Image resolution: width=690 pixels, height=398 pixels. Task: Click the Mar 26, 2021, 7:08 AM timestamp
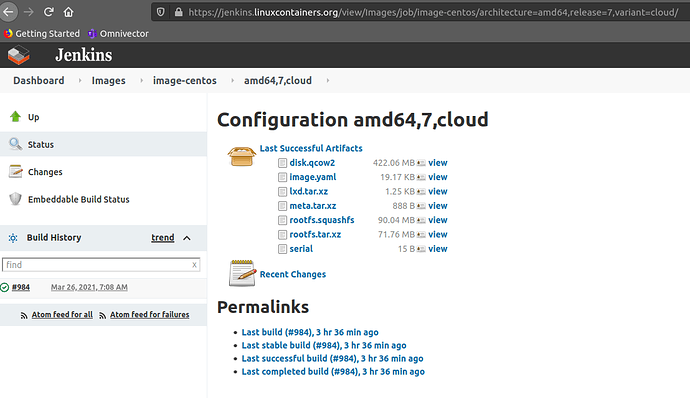(x=89, y=287)
